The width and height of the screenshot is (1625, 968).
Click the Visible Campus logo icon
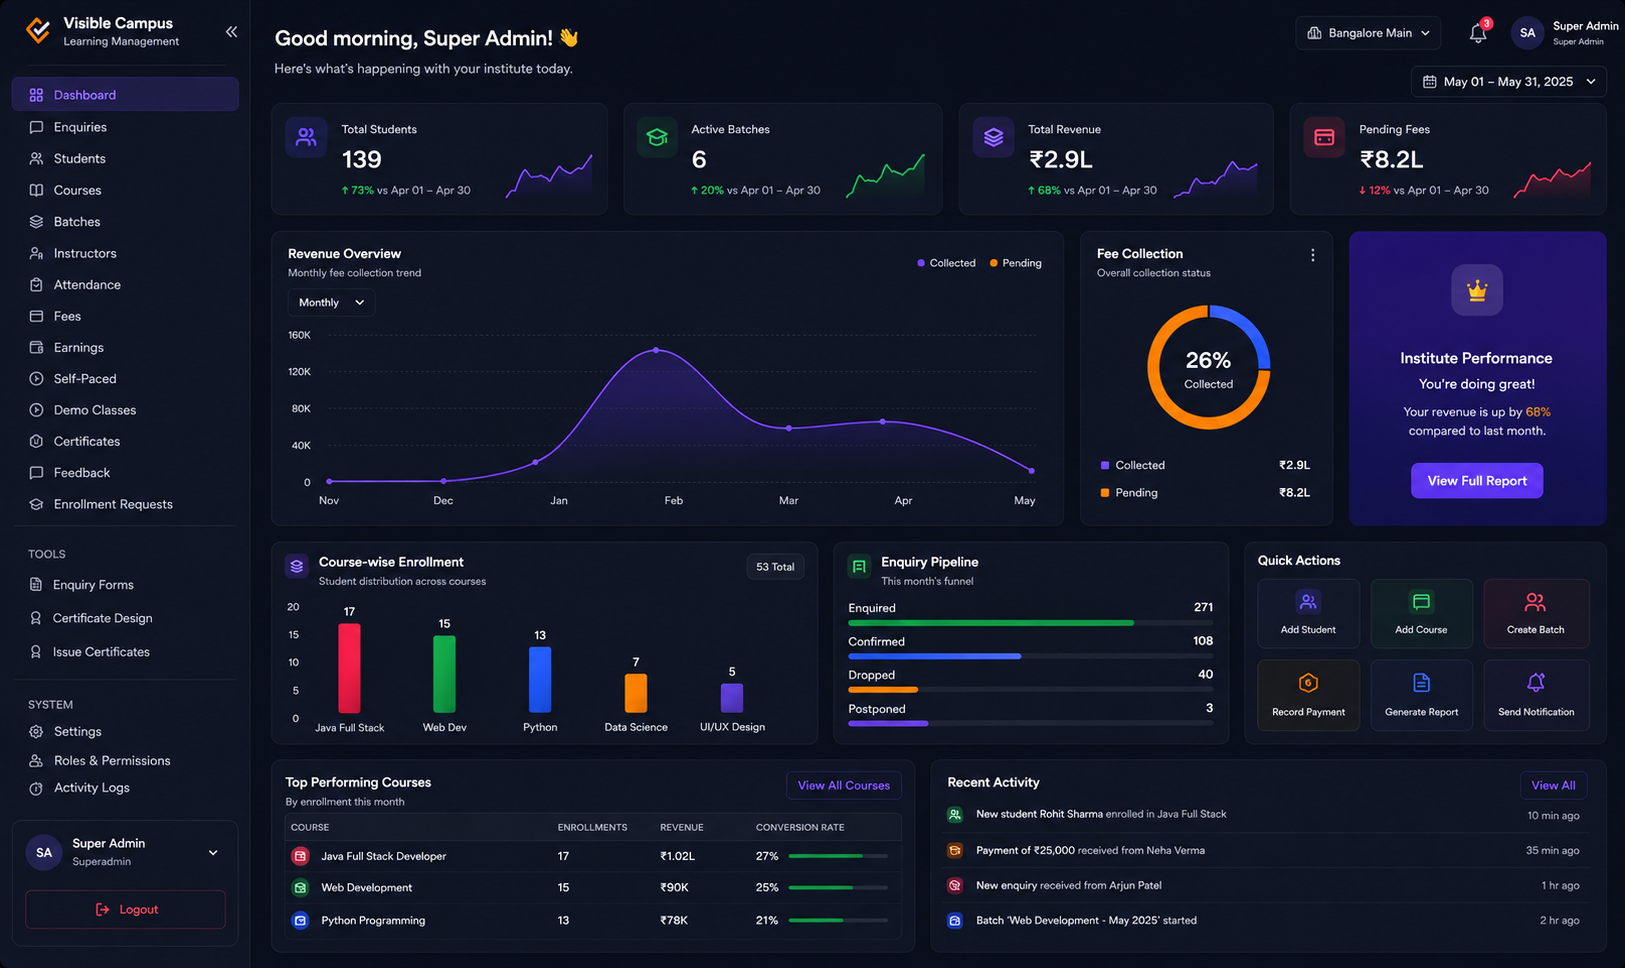[38, 31]
